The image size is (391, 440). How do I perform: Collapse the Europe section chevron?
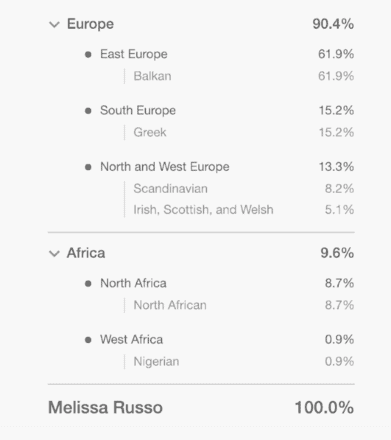click(x=54, y=25)
